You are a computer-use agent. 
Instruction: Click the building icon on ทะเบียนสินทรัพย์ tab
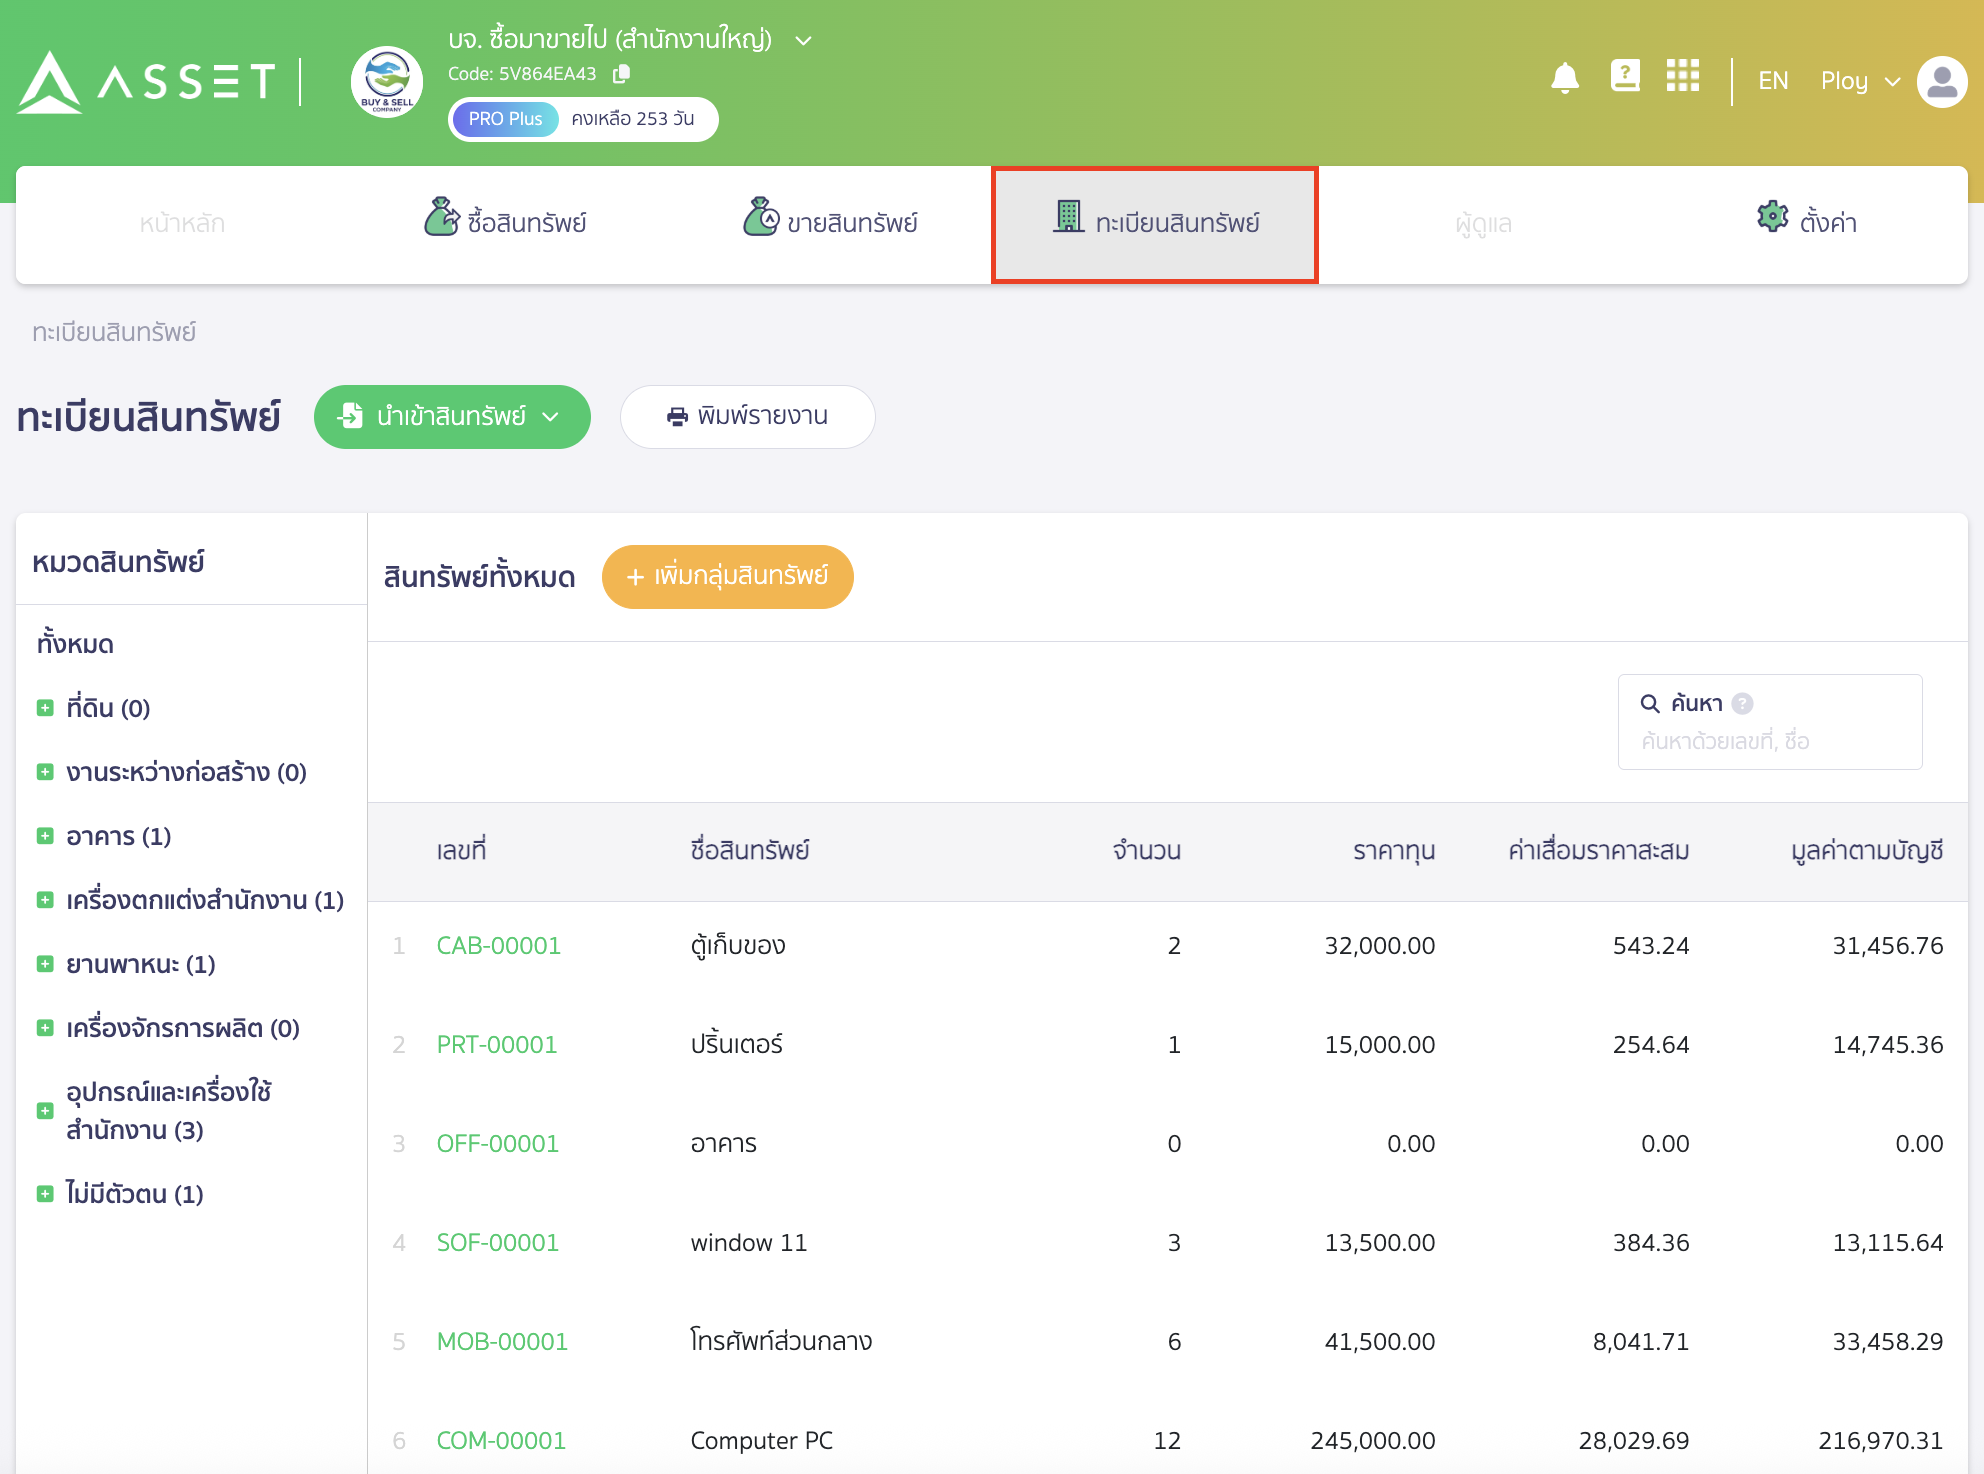click(x=1068, y=215)
